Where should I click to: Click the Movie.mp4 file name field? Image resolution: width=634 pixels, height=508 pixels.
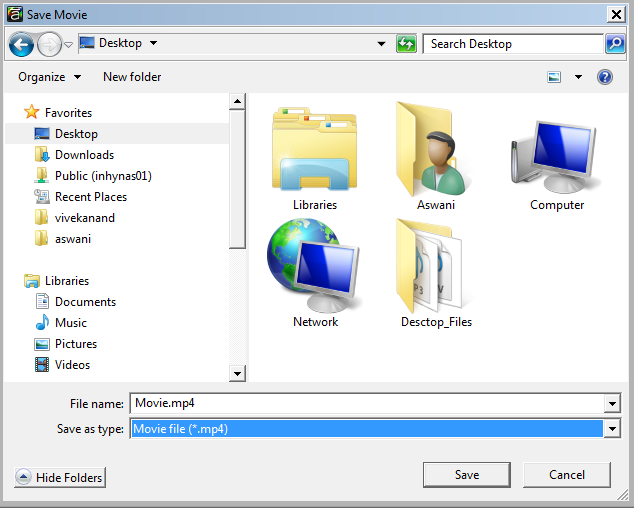pos(368,404)
